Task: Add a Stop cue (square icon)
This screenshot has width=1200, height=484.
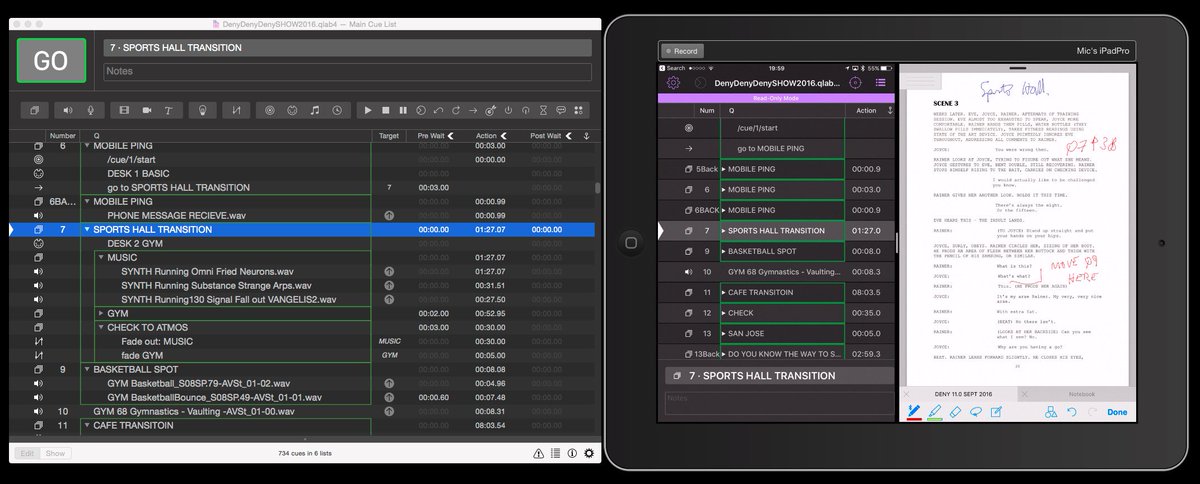Action: coord(386,110)
